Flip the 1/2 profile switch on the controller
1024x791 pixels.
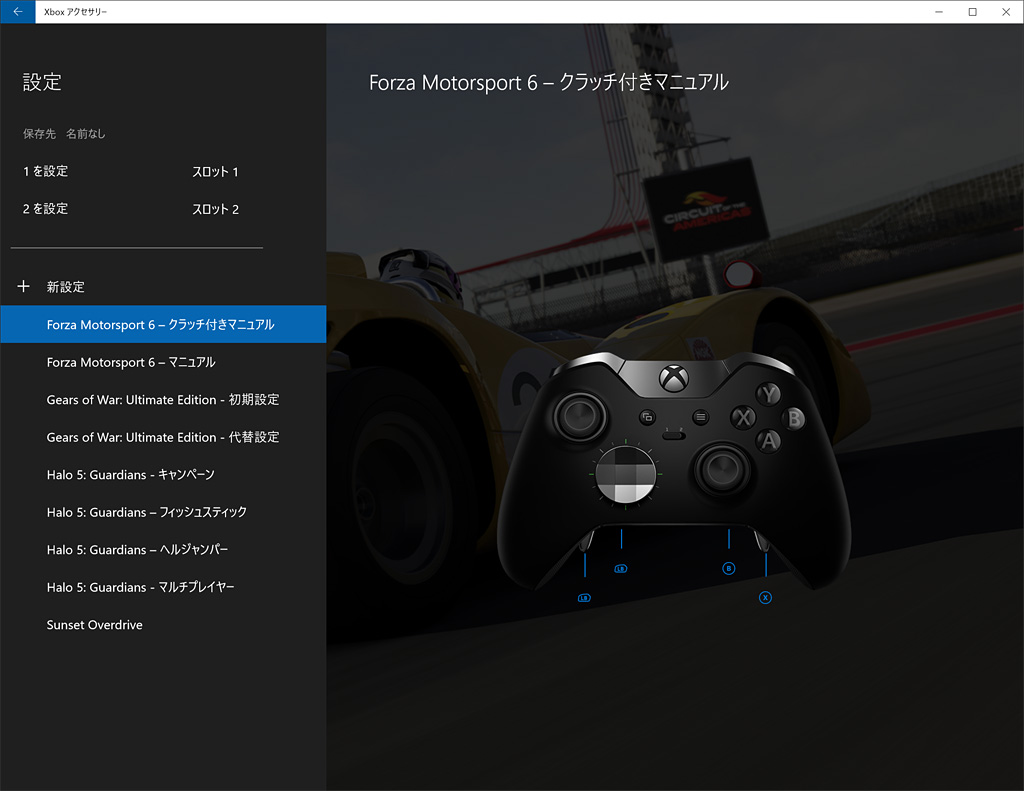pos(673,434)
